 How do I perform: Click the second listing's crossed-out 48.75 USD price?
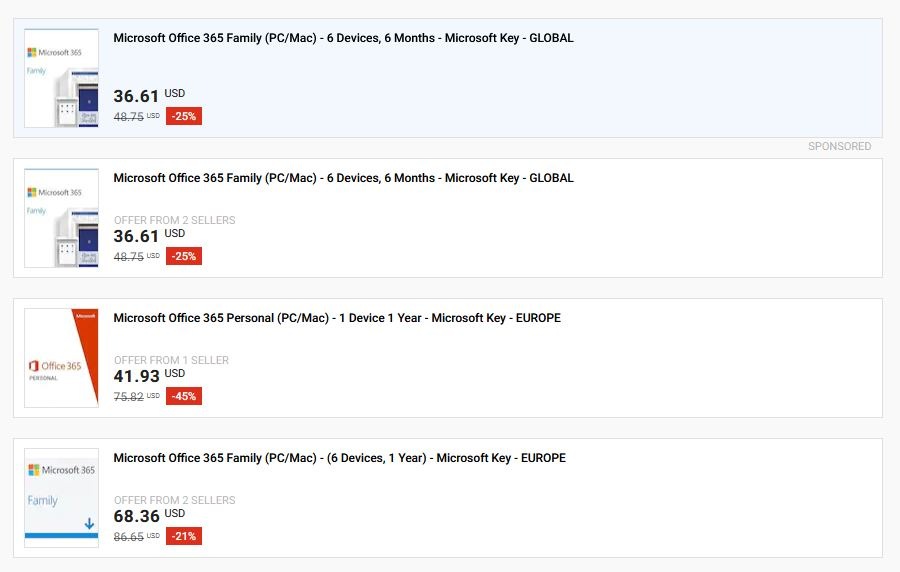[137, 256]
